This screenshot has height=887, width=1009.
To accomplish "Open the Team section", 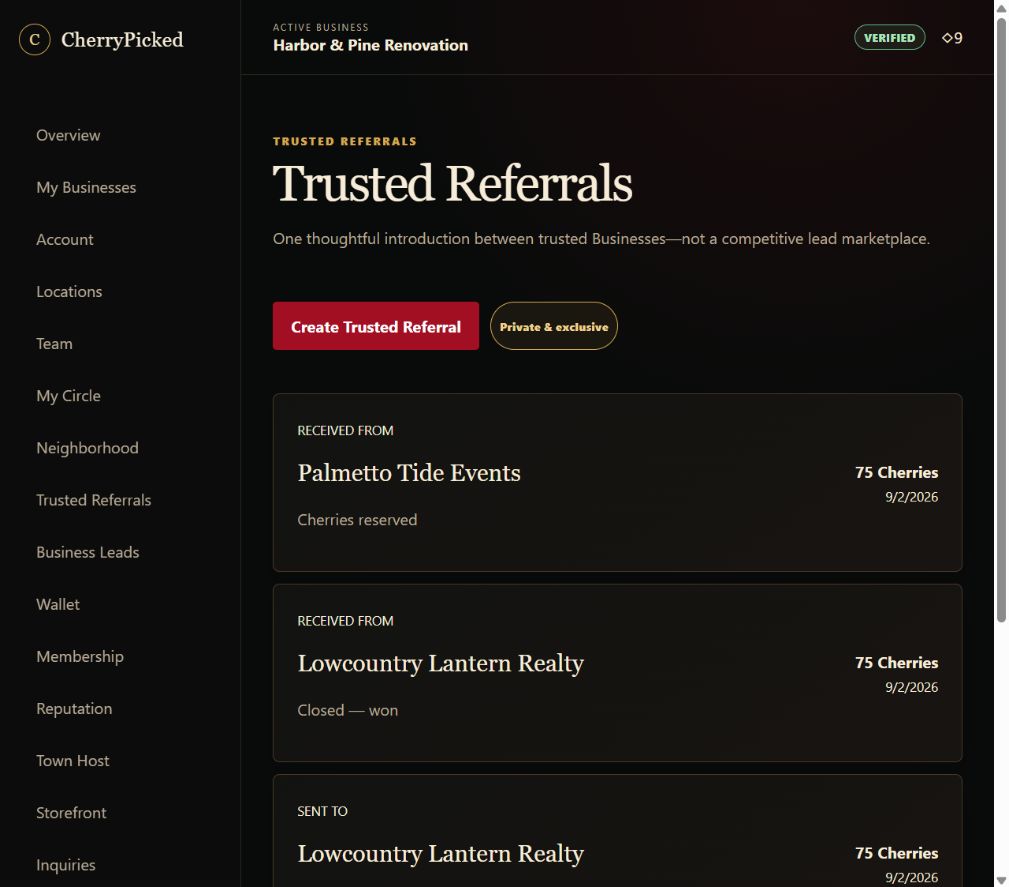I will (x=55, y=344).
